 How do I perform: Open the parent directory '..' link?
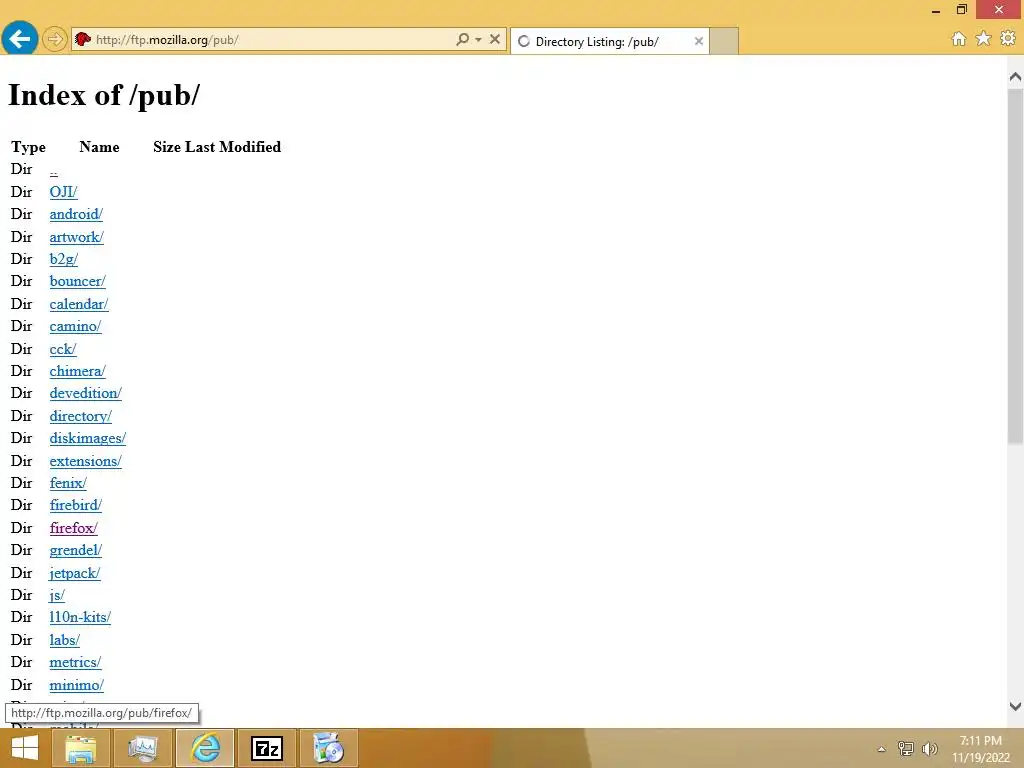(54, 170)
